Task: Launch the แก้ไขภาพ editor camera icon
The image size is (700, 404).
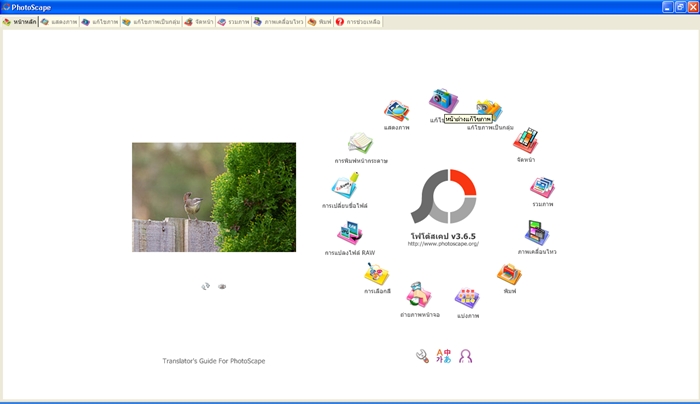Action: 443,100
